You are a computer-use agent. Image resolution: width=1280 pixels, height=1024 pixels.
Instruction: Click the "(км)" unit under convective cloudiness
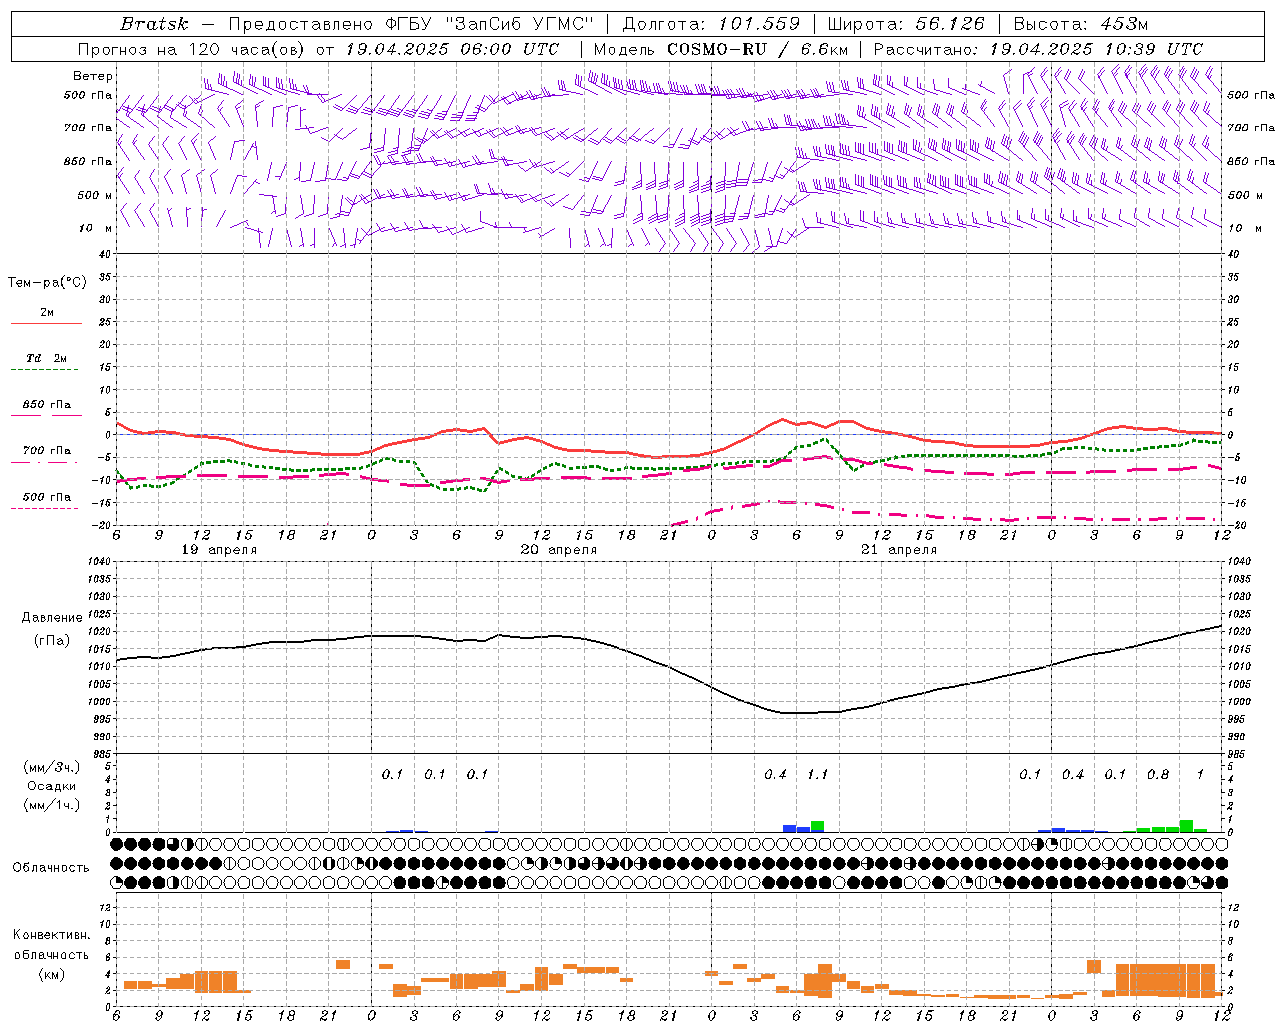coord(51,974)
